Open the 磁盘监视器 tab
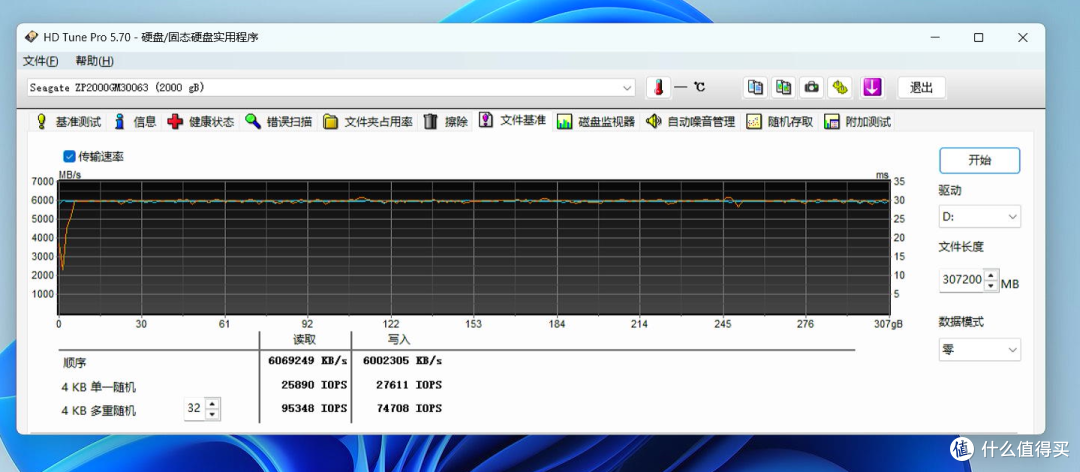Image resolution: width=1080 pixels, height=472 pixels. pyautogui.click(x=596, y=122)
